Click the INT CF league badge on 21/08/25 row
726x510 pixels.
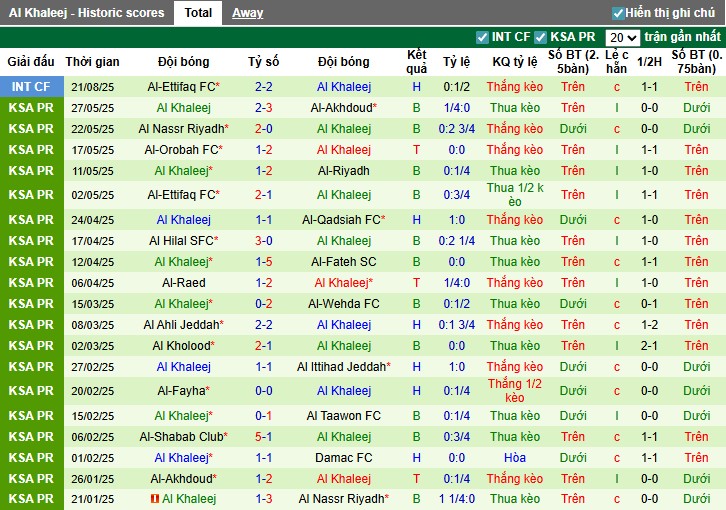[x=31, y=87]
